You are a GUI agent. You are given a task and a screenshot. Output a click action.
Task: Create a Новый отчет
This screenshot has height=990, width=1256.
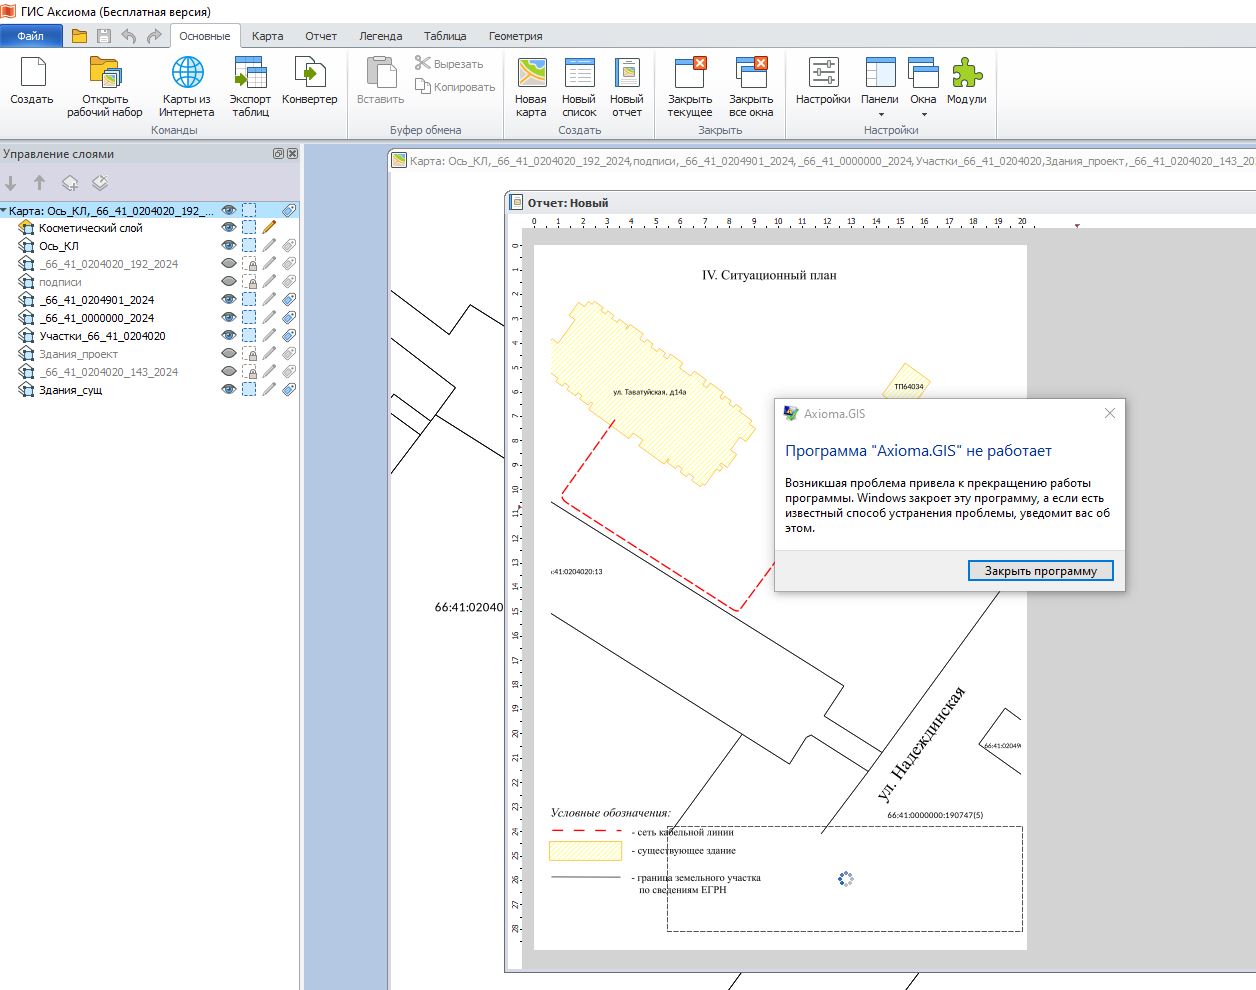(627, 86)
